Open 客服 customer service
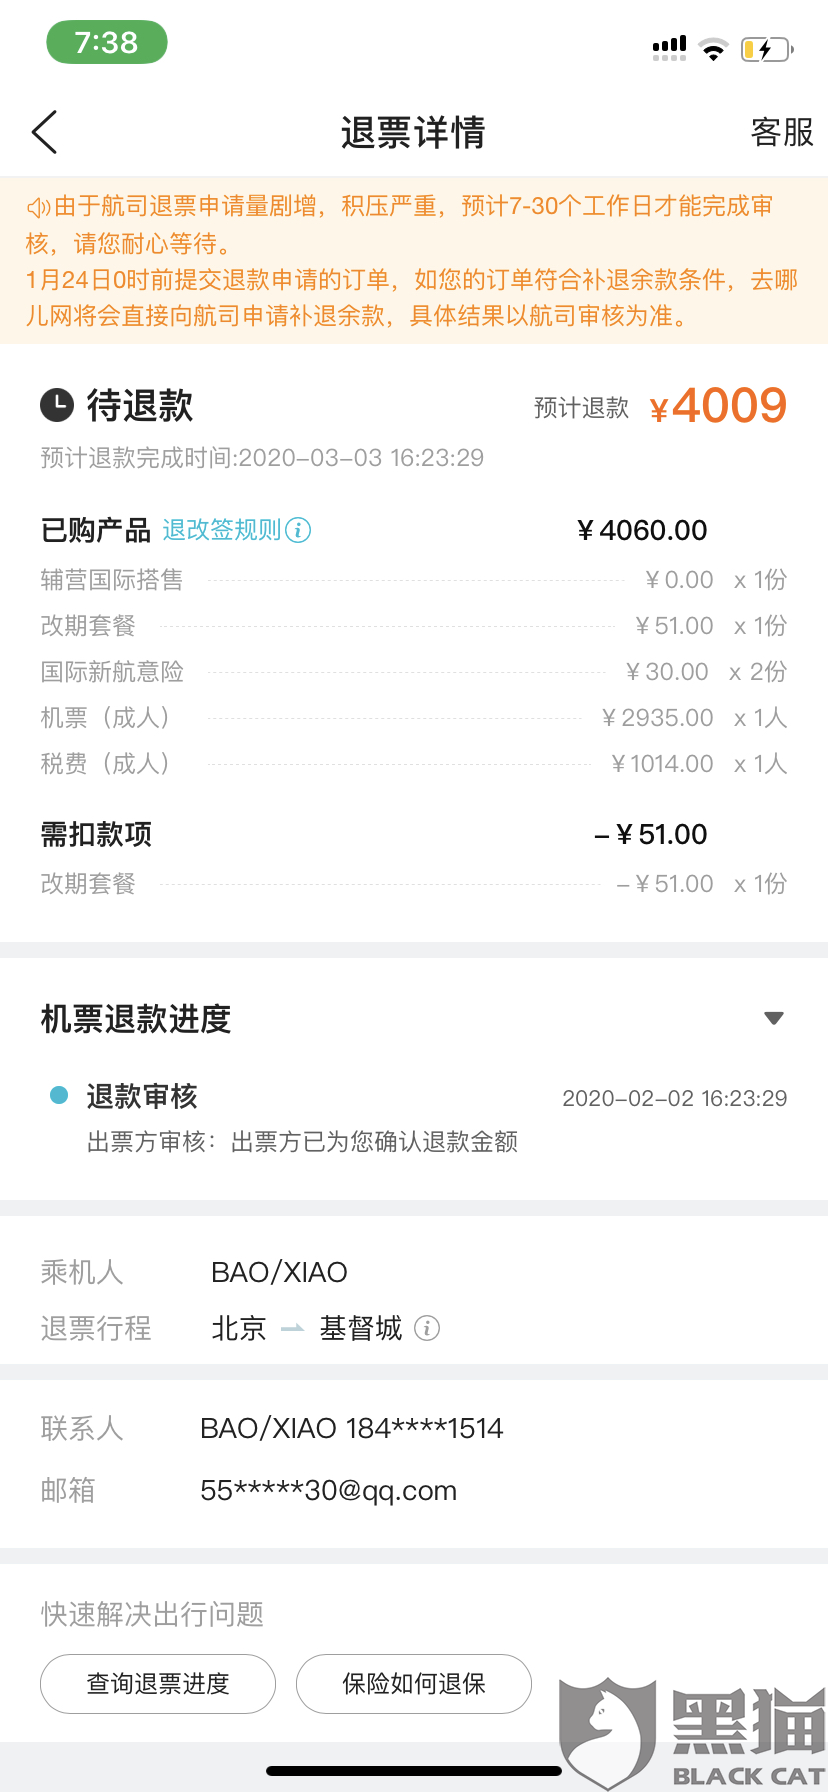Image resolution: width=828 pixels, height=1792 pixels. [x=782, y=132]
